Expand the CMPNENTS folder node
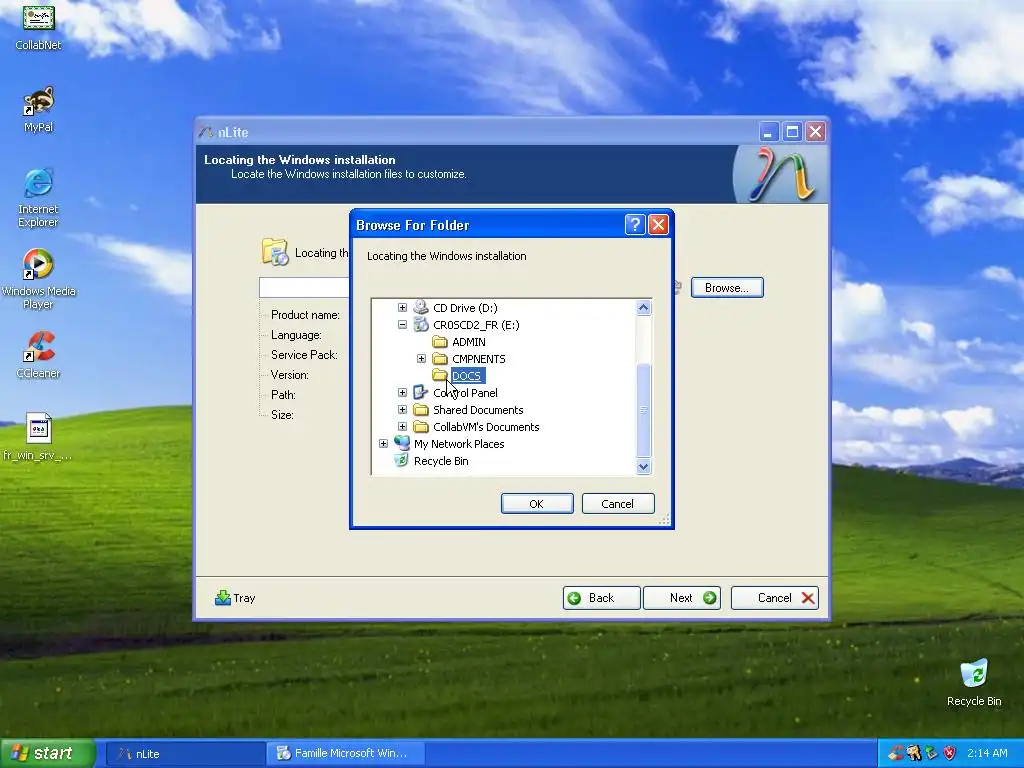The image size is (1024, 768). tap(421, 359)
